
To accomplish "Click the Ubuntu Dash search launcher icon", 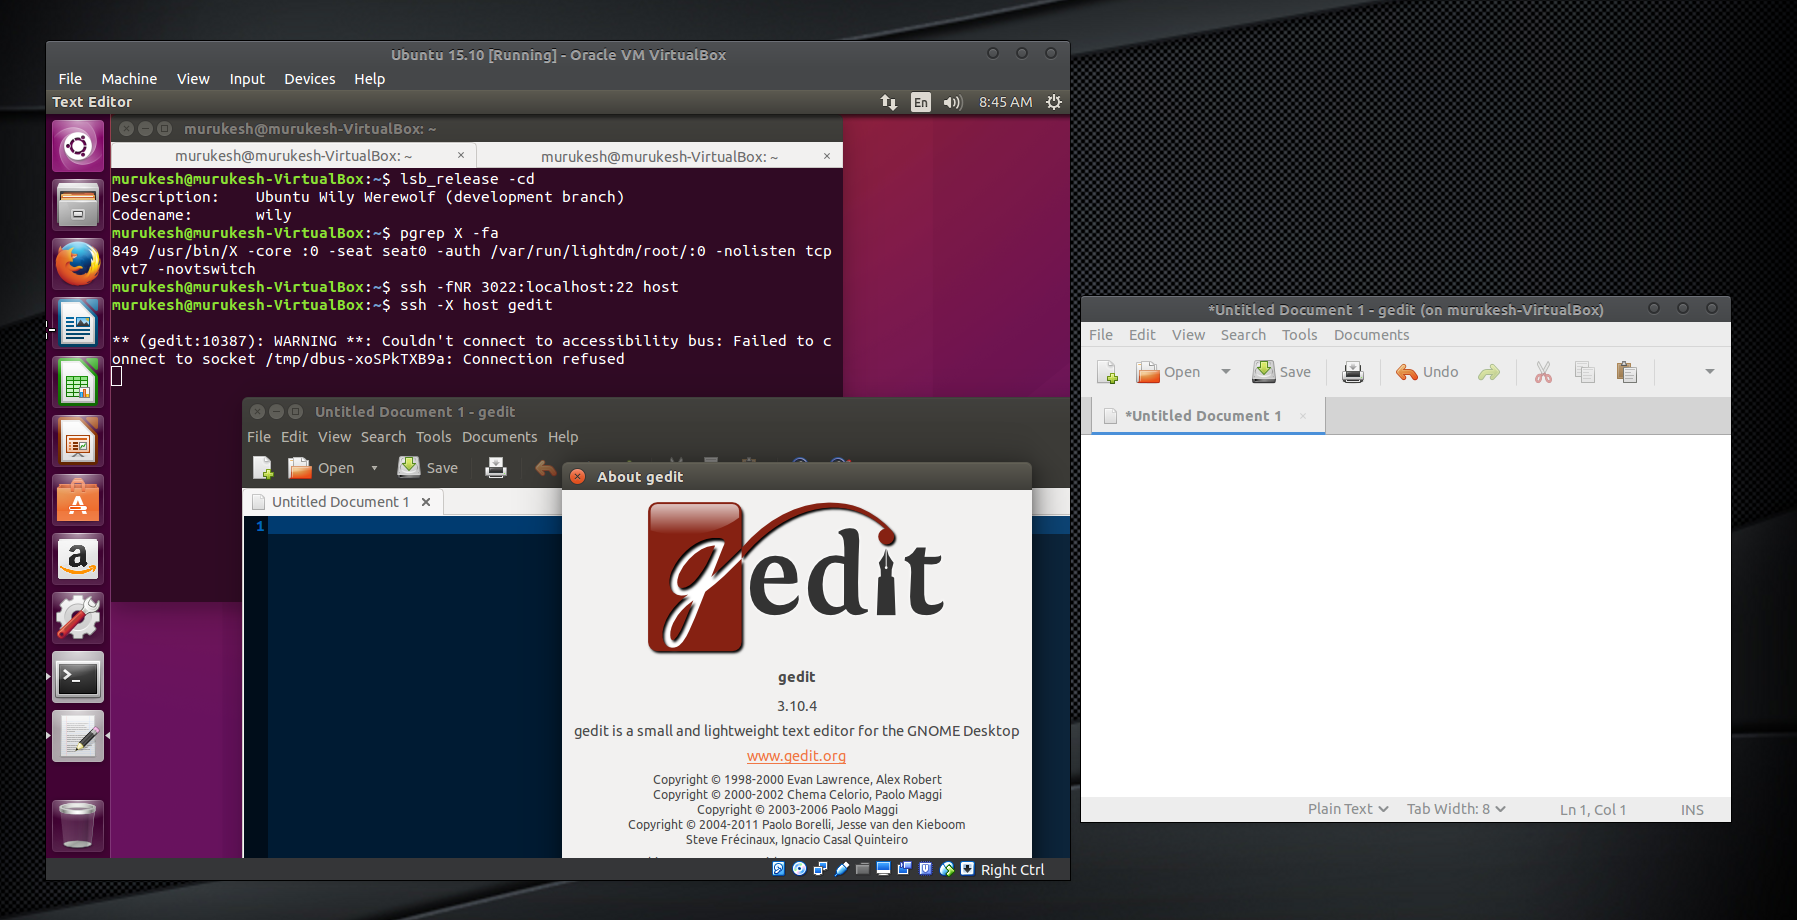I will (x=78, y=147).
